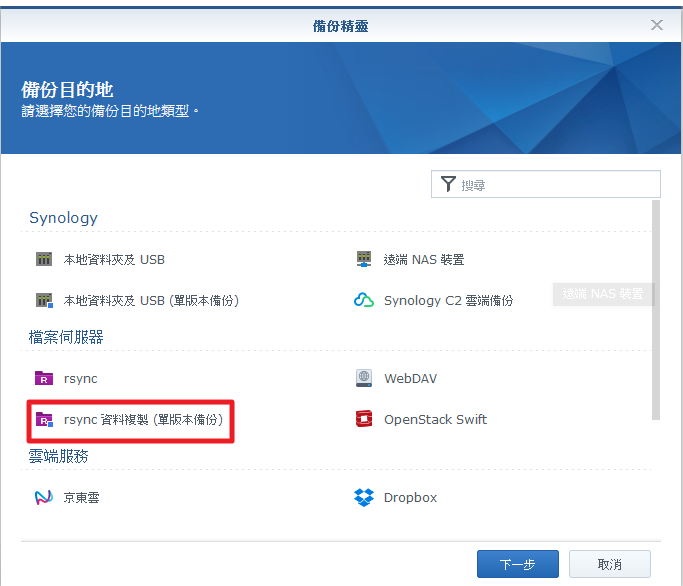Close the 備份精靈 dialog
The image size is (683, 586).
tap(657, 25)
